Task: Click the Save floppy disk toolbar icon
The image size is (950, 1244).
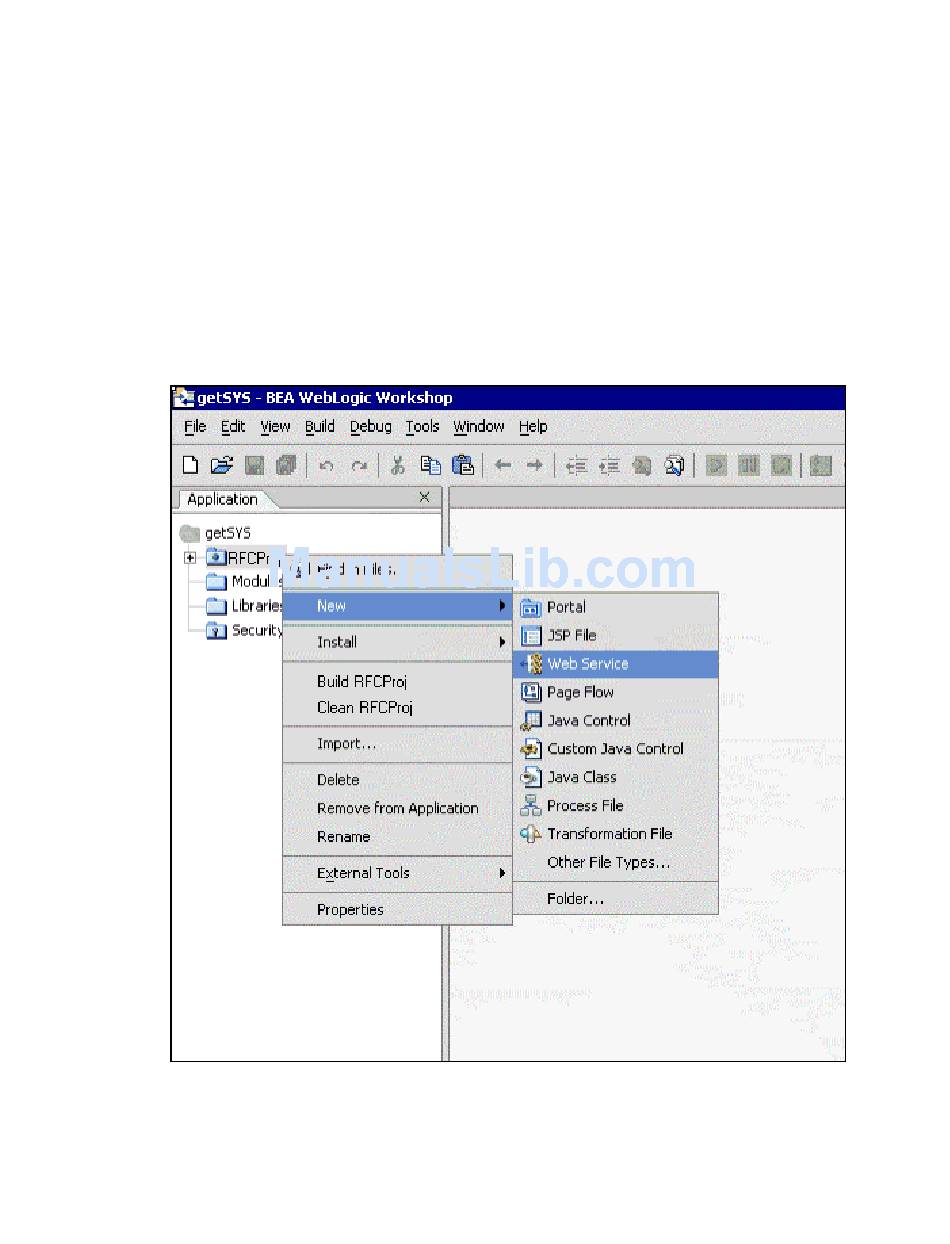Action: pyautogui.click(x=255, y=465)
